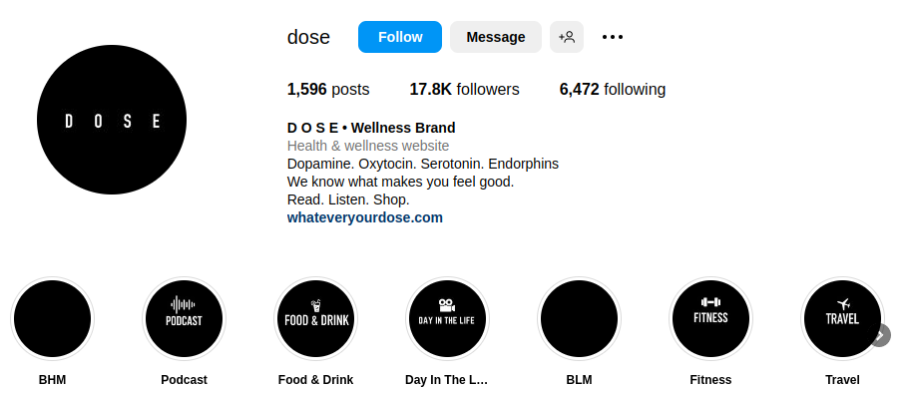901x401 pixels.
Task: Message the dose account
Action: [x=496, y=37]
